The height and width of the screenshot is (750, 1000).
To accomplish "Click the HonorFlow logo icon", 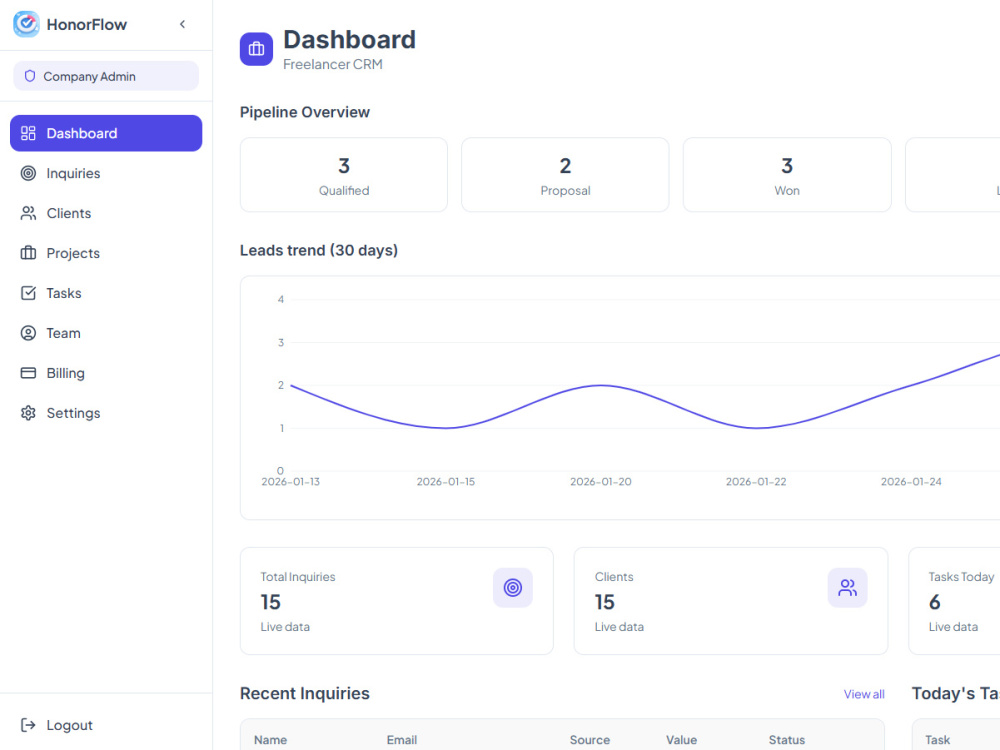I will [26, 24].
